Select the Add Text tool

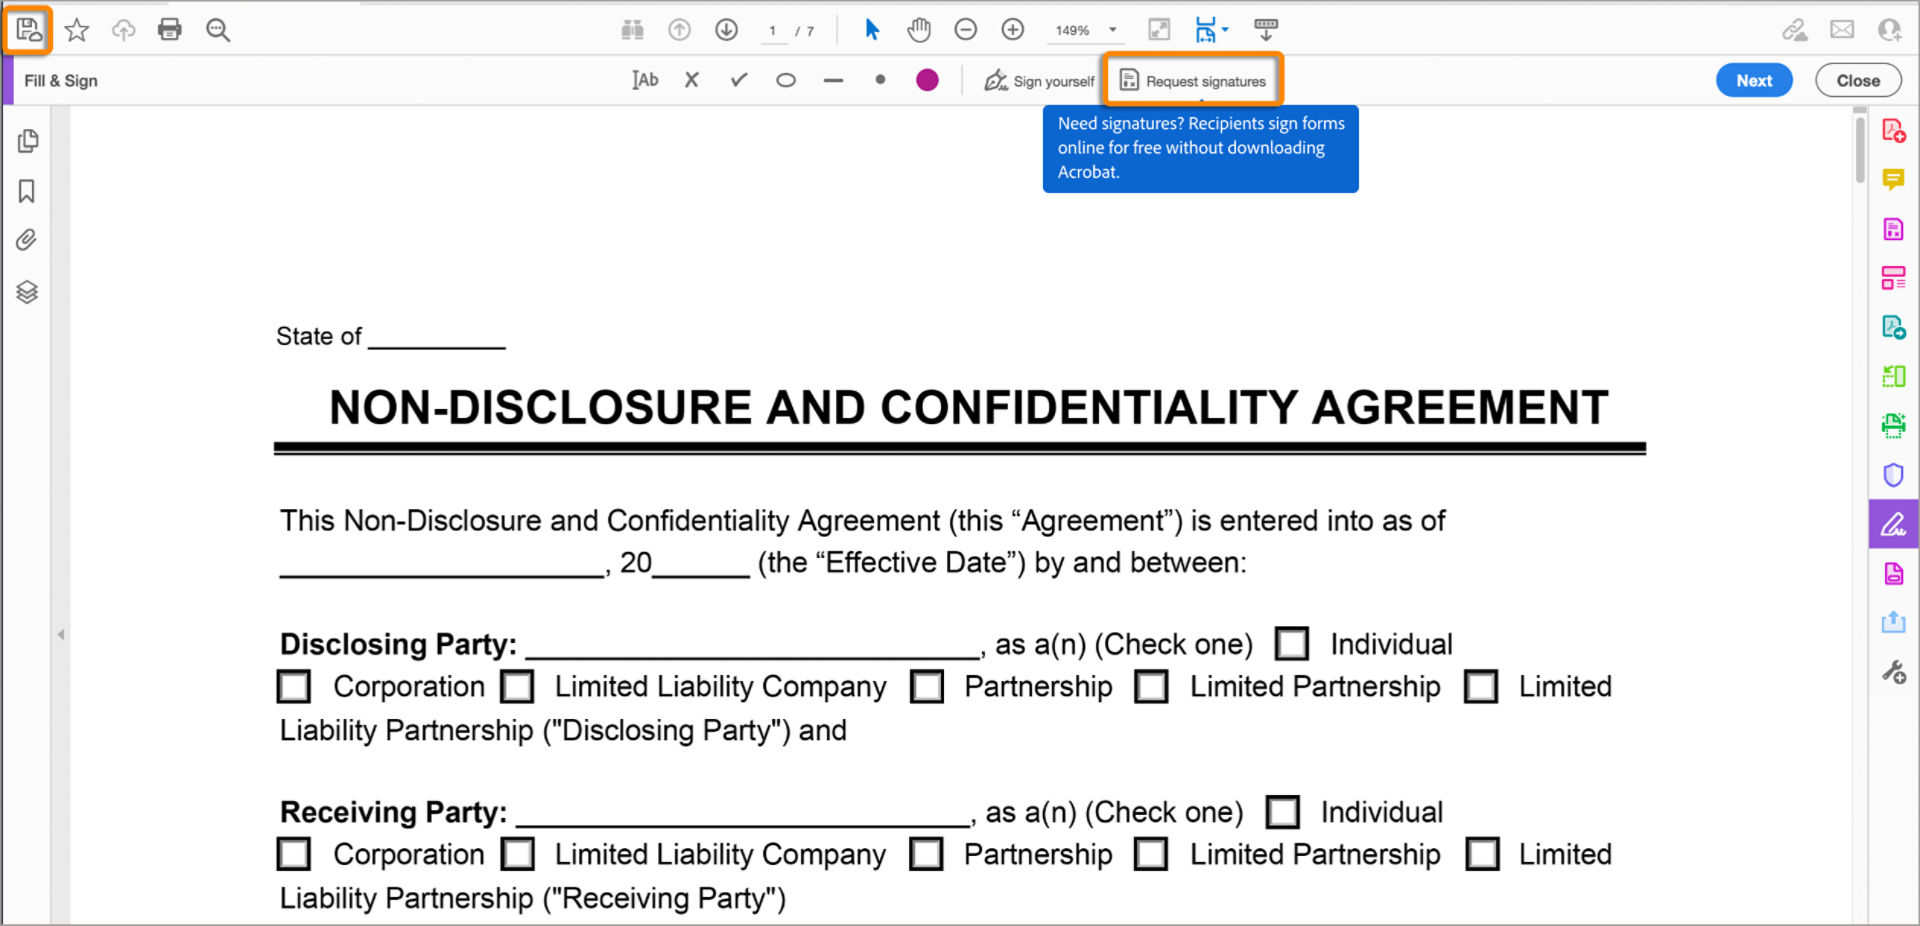[645, 80]
